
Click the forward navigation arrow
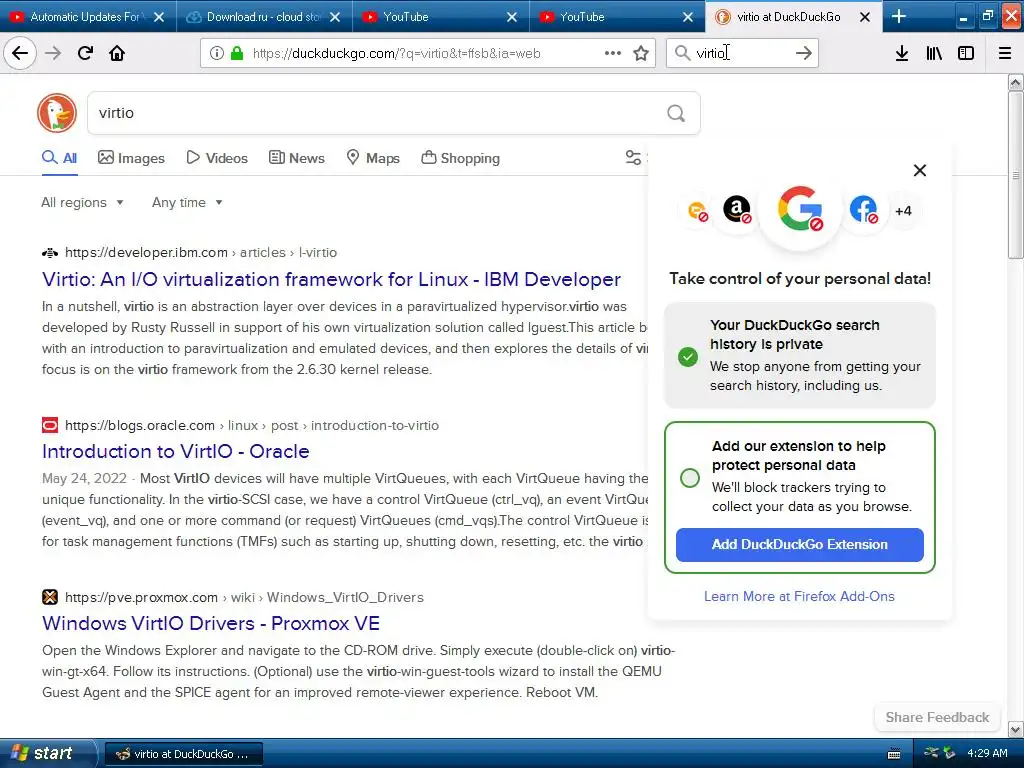[x=53, y=53]
